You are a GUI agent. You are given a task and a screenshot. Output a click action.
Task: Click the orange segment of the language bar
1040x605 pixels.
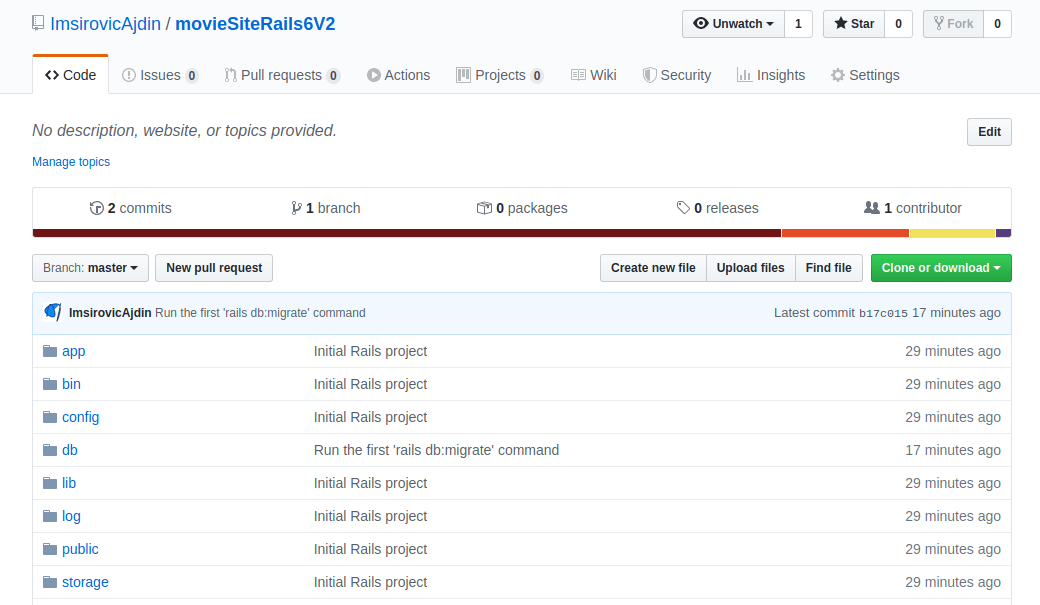pos(846,233)
